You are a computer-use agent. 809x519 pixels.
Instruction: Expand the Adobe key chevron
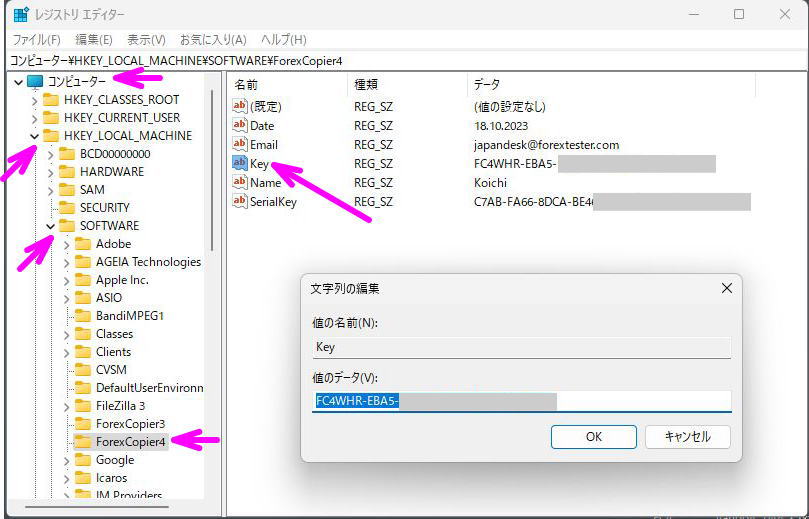point(67,244)
